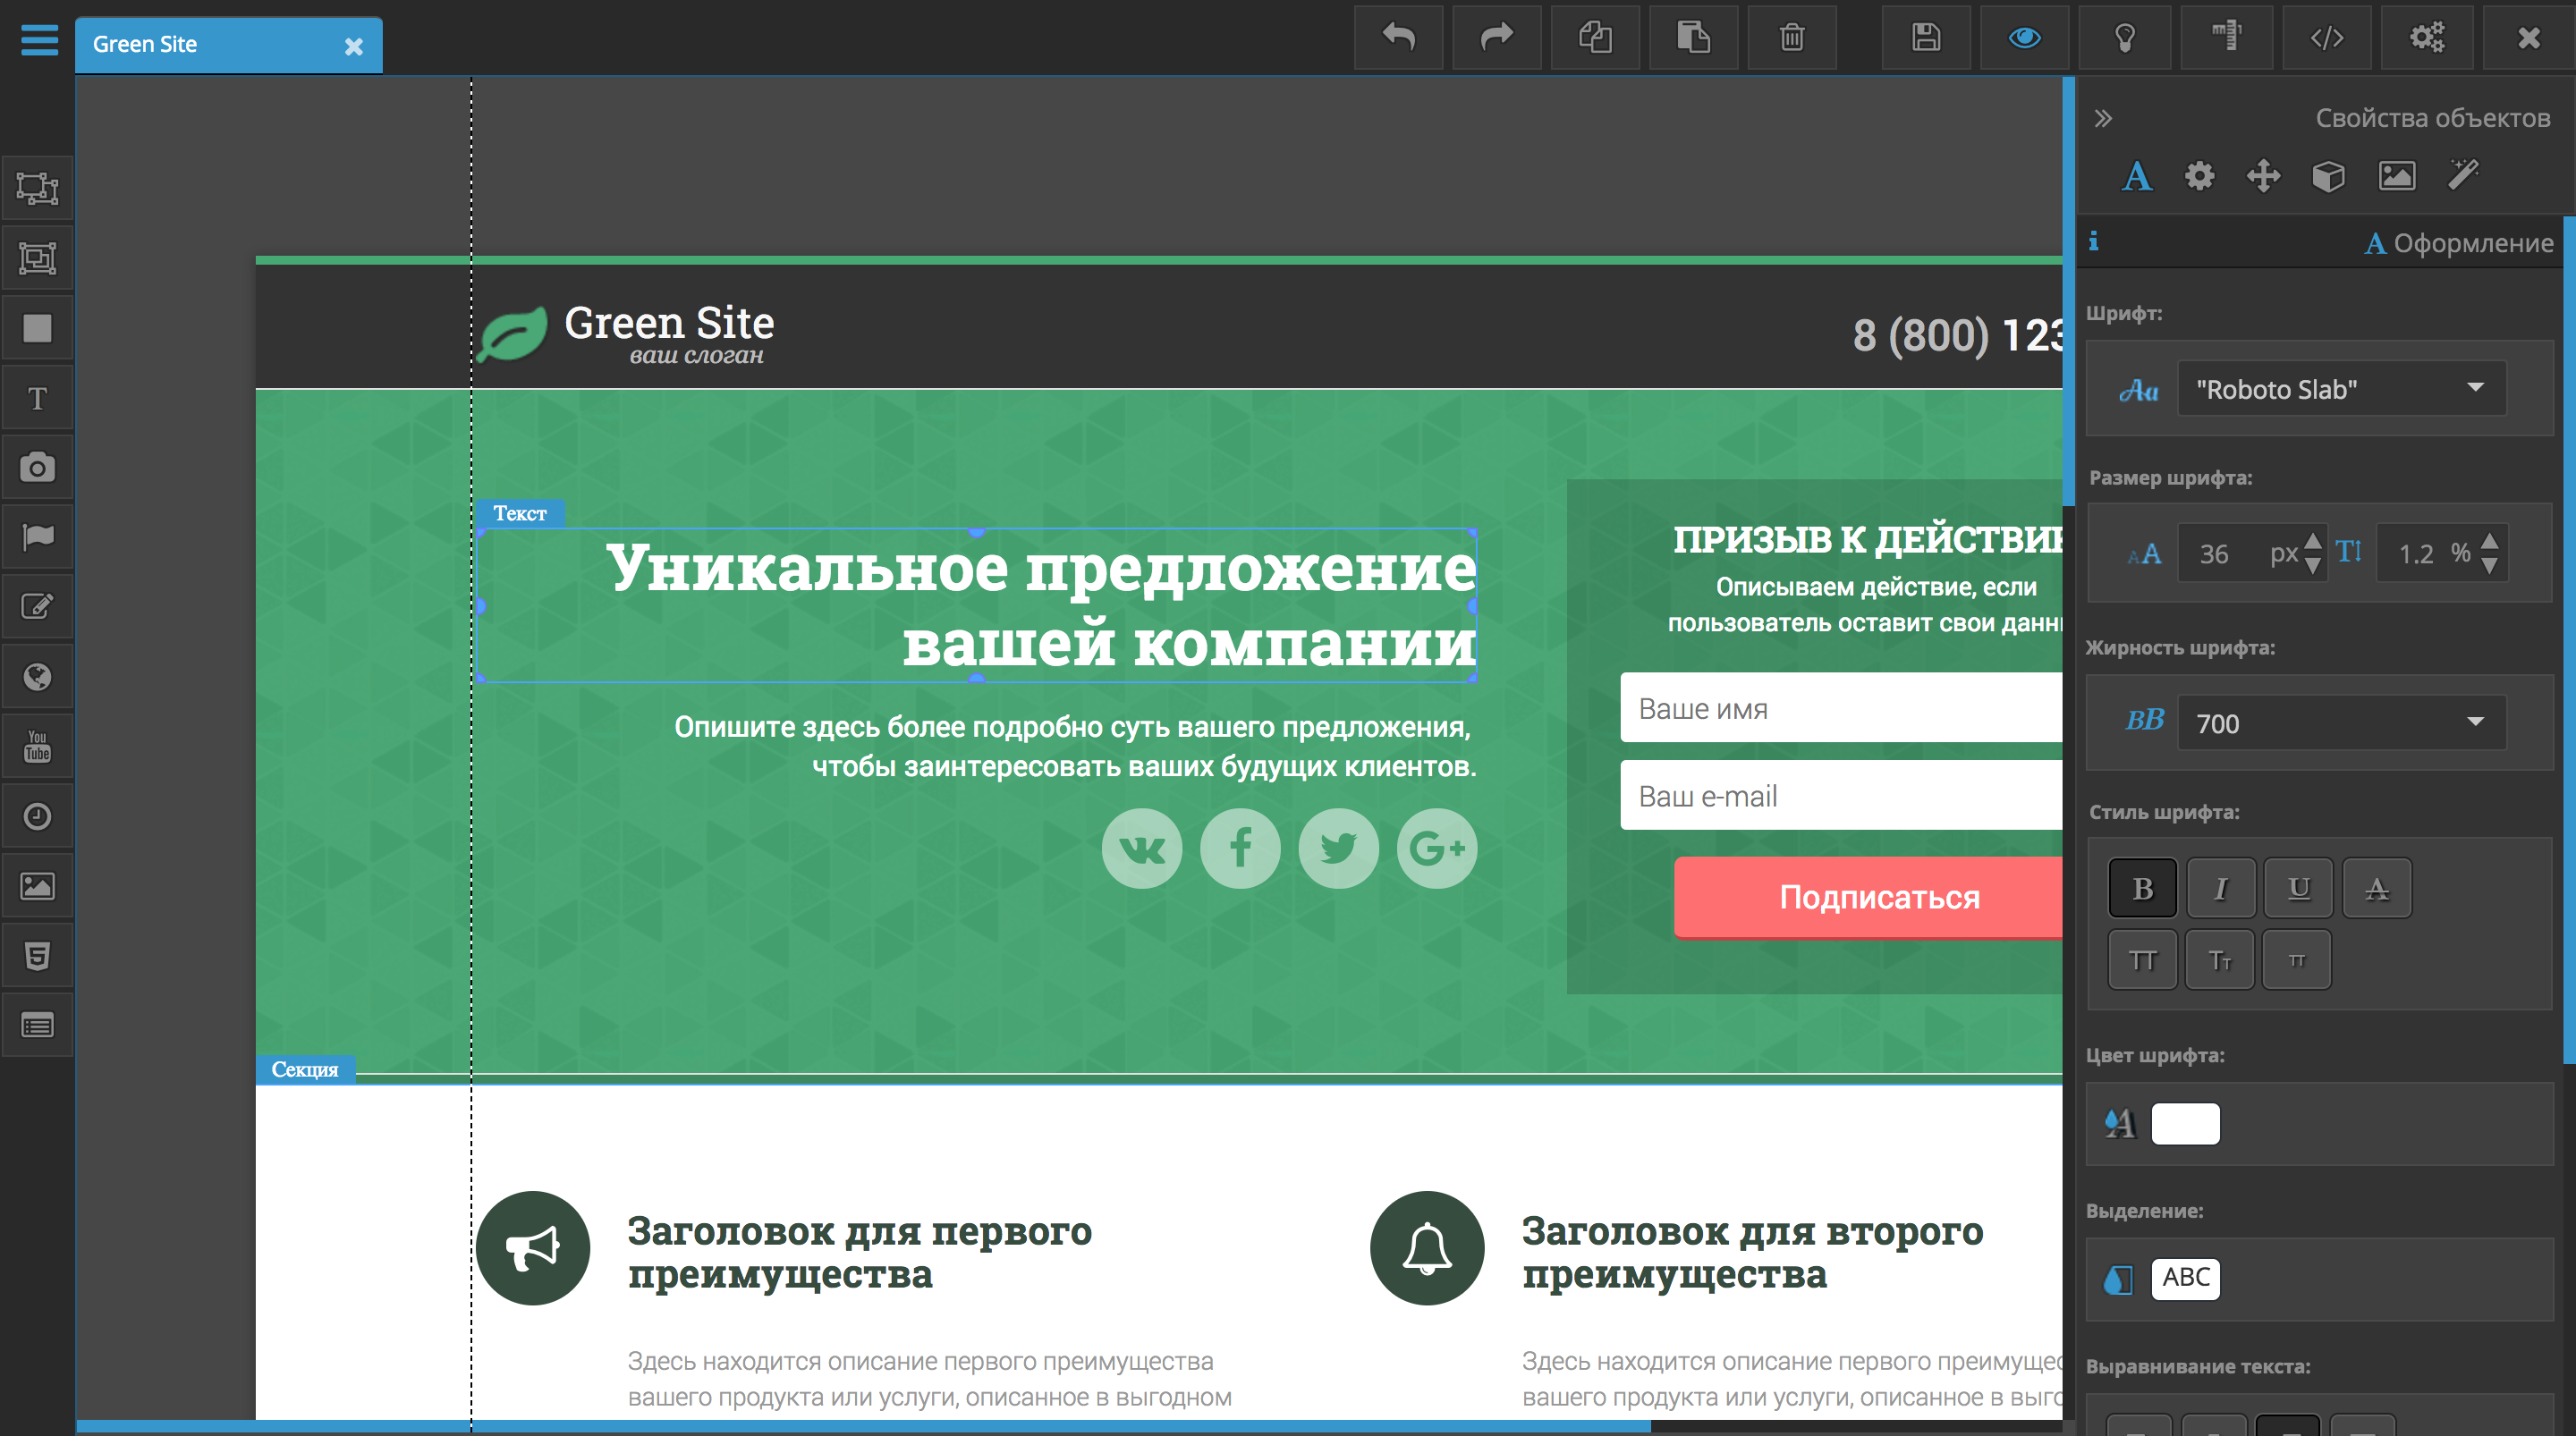Viewport: 2576px width, 1436px height.
Task: Select the HTML5 code element tool
Action: point(36,955)
